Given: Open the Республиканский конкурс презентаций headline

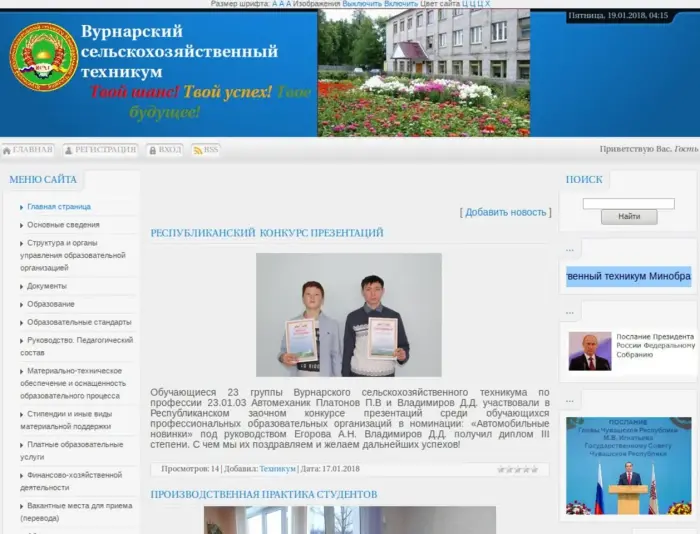Looking at the screenshot, I should coord(267,233).
